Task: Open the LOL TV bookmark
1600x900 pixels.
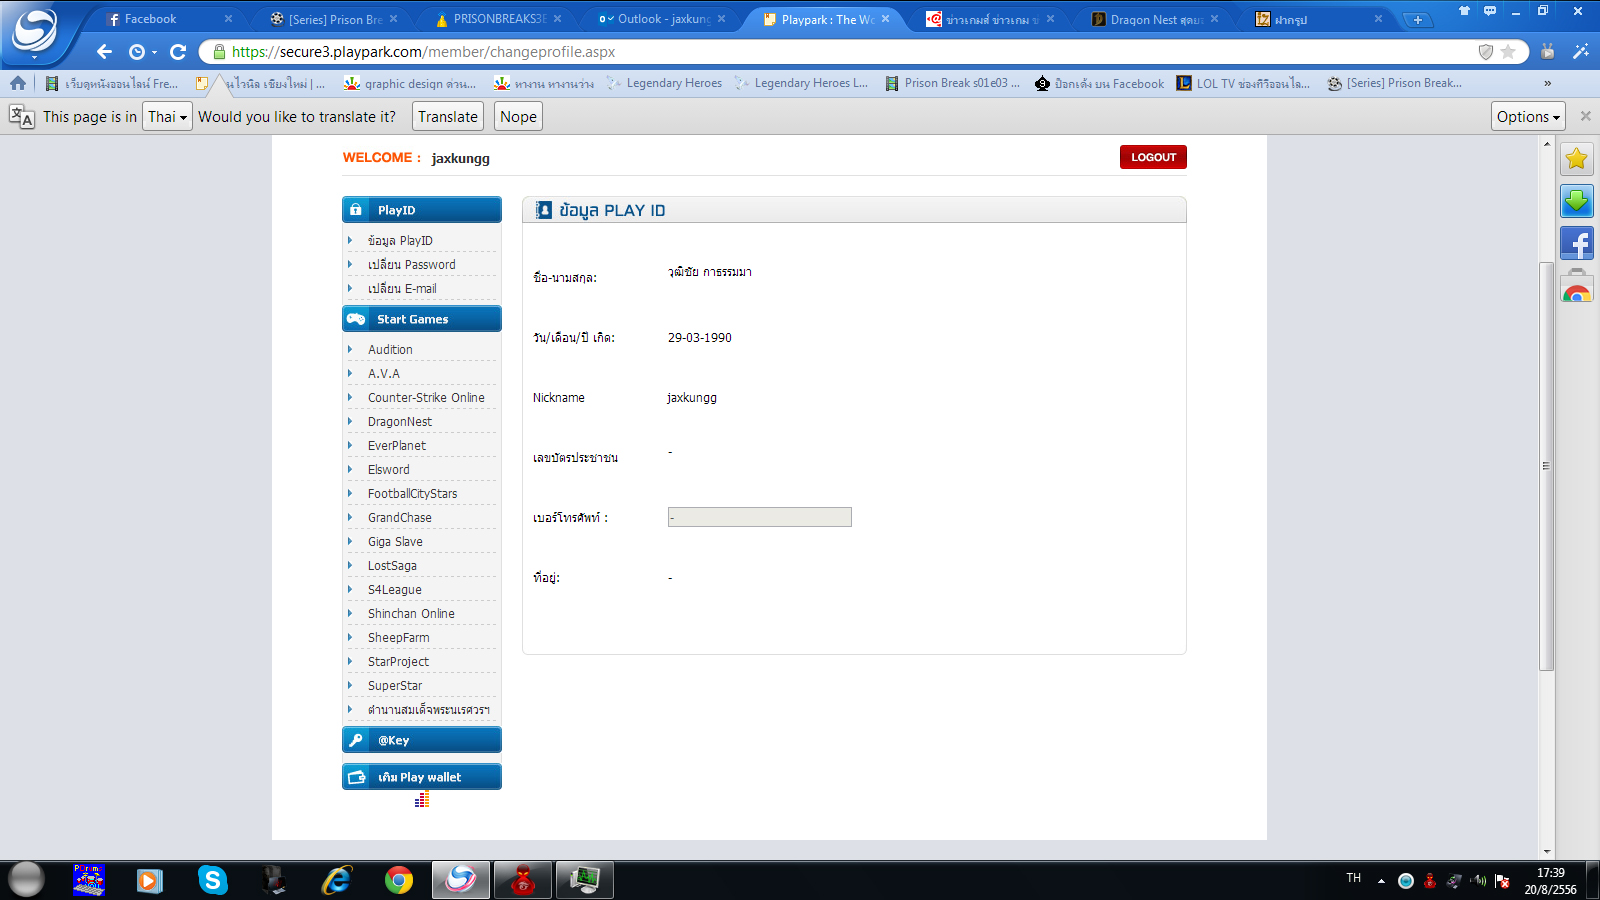Action: point(1243,83)
